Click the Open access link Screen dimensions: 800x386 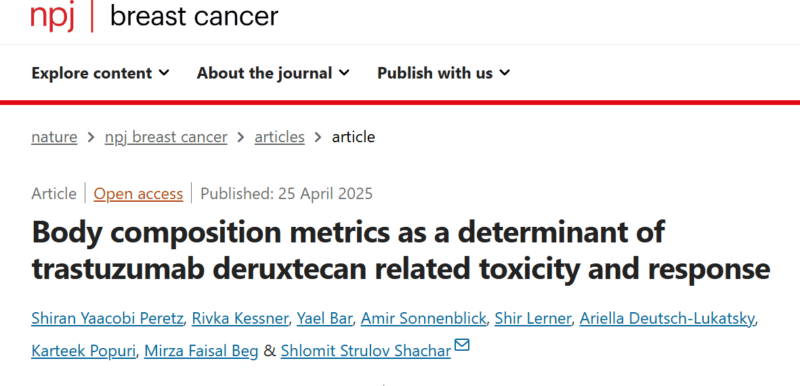click(138, 194)
